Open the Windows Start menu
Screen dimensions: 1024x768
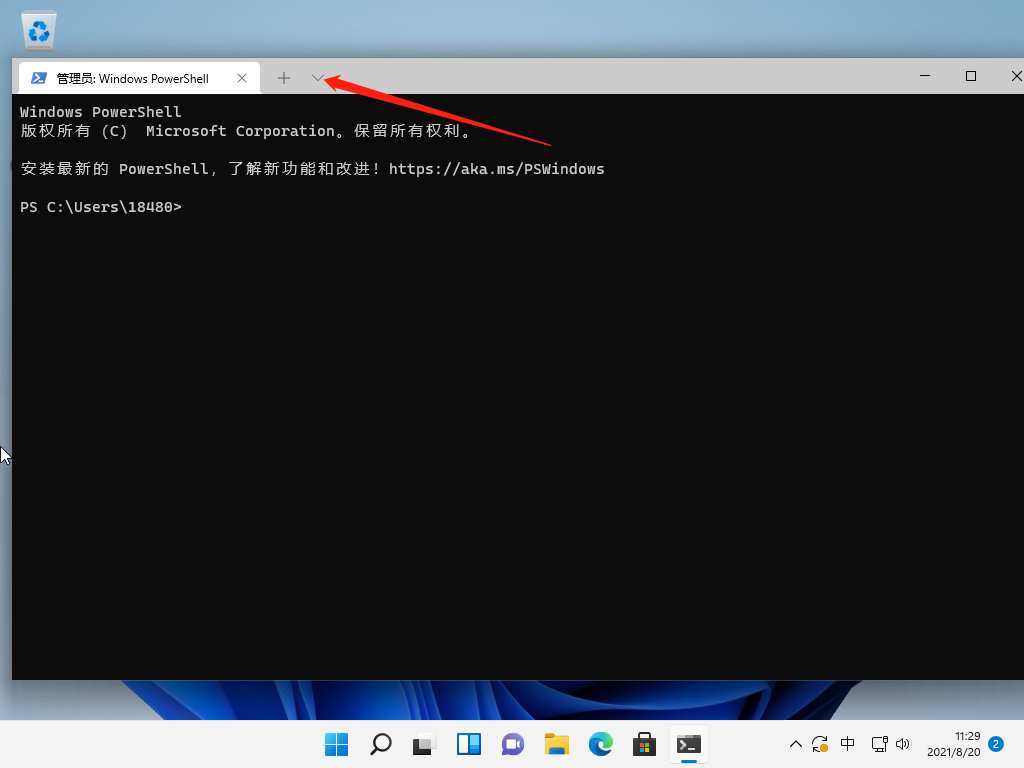point(336,744)
